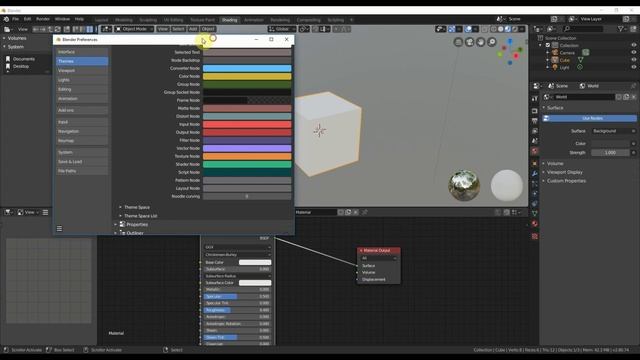Click the pan view hand gizmo
Image resolution: width=640 pixels, height=360 pixels.
pyautogui.click(x=481, y=42)
